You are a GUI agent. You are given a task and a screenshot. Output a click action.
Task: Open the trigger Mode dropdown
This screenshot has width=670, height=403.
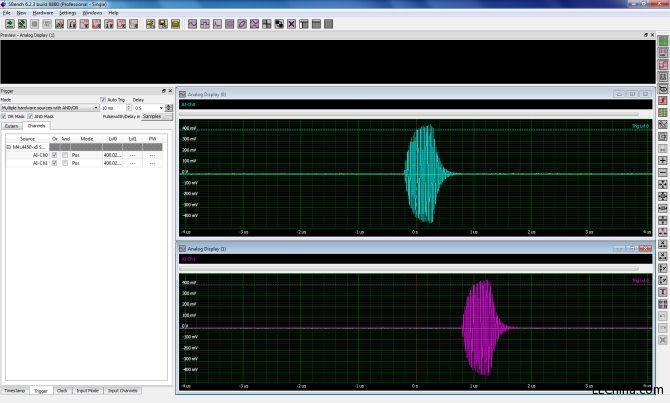point(95,108)
